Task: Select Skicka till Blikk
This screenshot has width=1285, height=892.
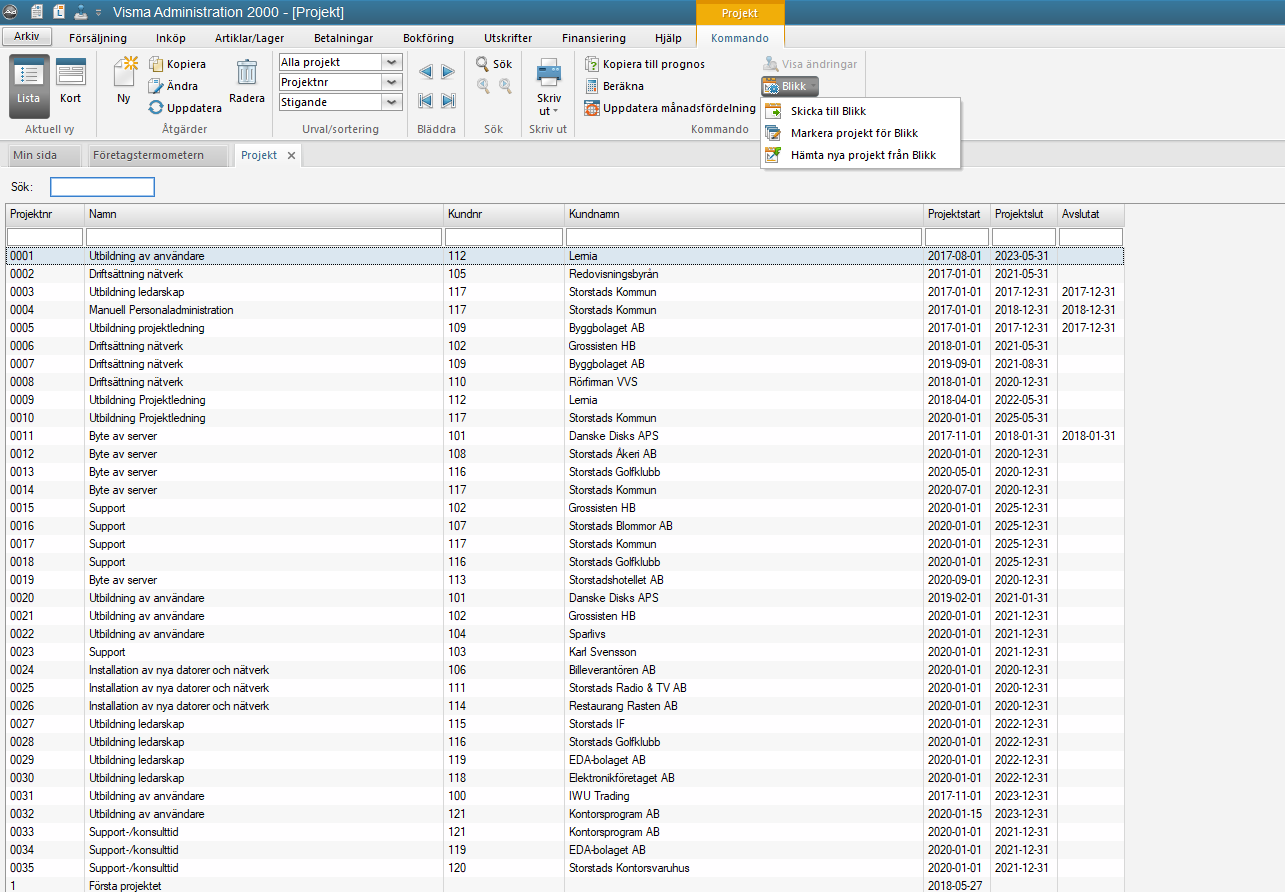Action: (x=828, y=111)
